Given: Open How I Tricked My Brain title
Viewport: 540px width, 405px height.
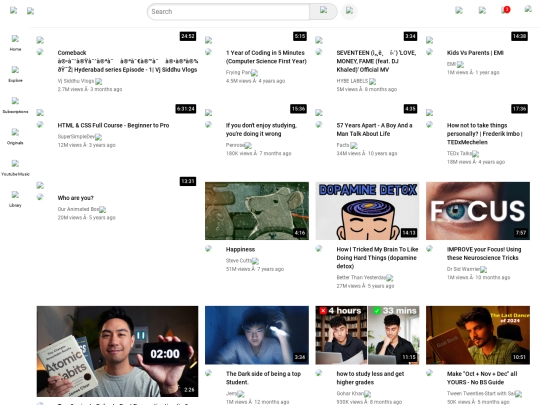Looking at the screenshot, I should (377, 258).
